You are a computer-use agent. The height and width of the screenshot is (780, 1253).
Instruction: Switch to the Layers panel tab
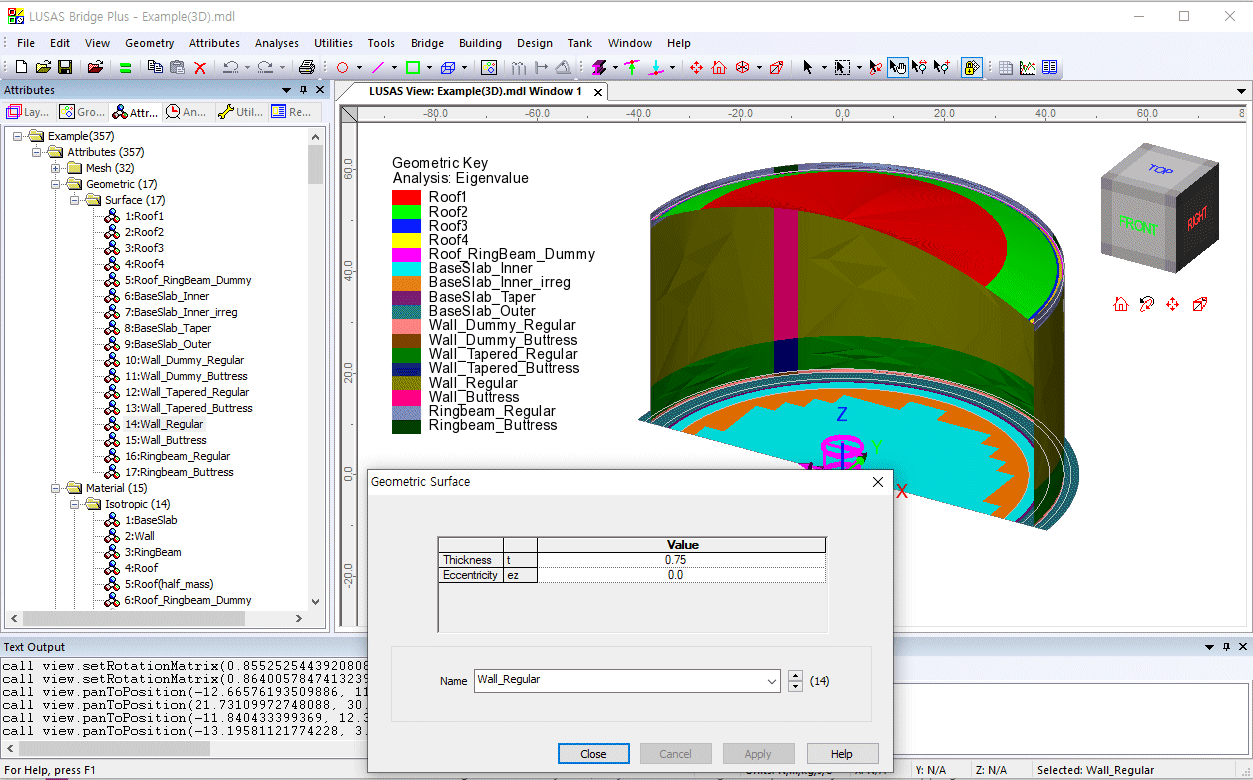[28, 112]
